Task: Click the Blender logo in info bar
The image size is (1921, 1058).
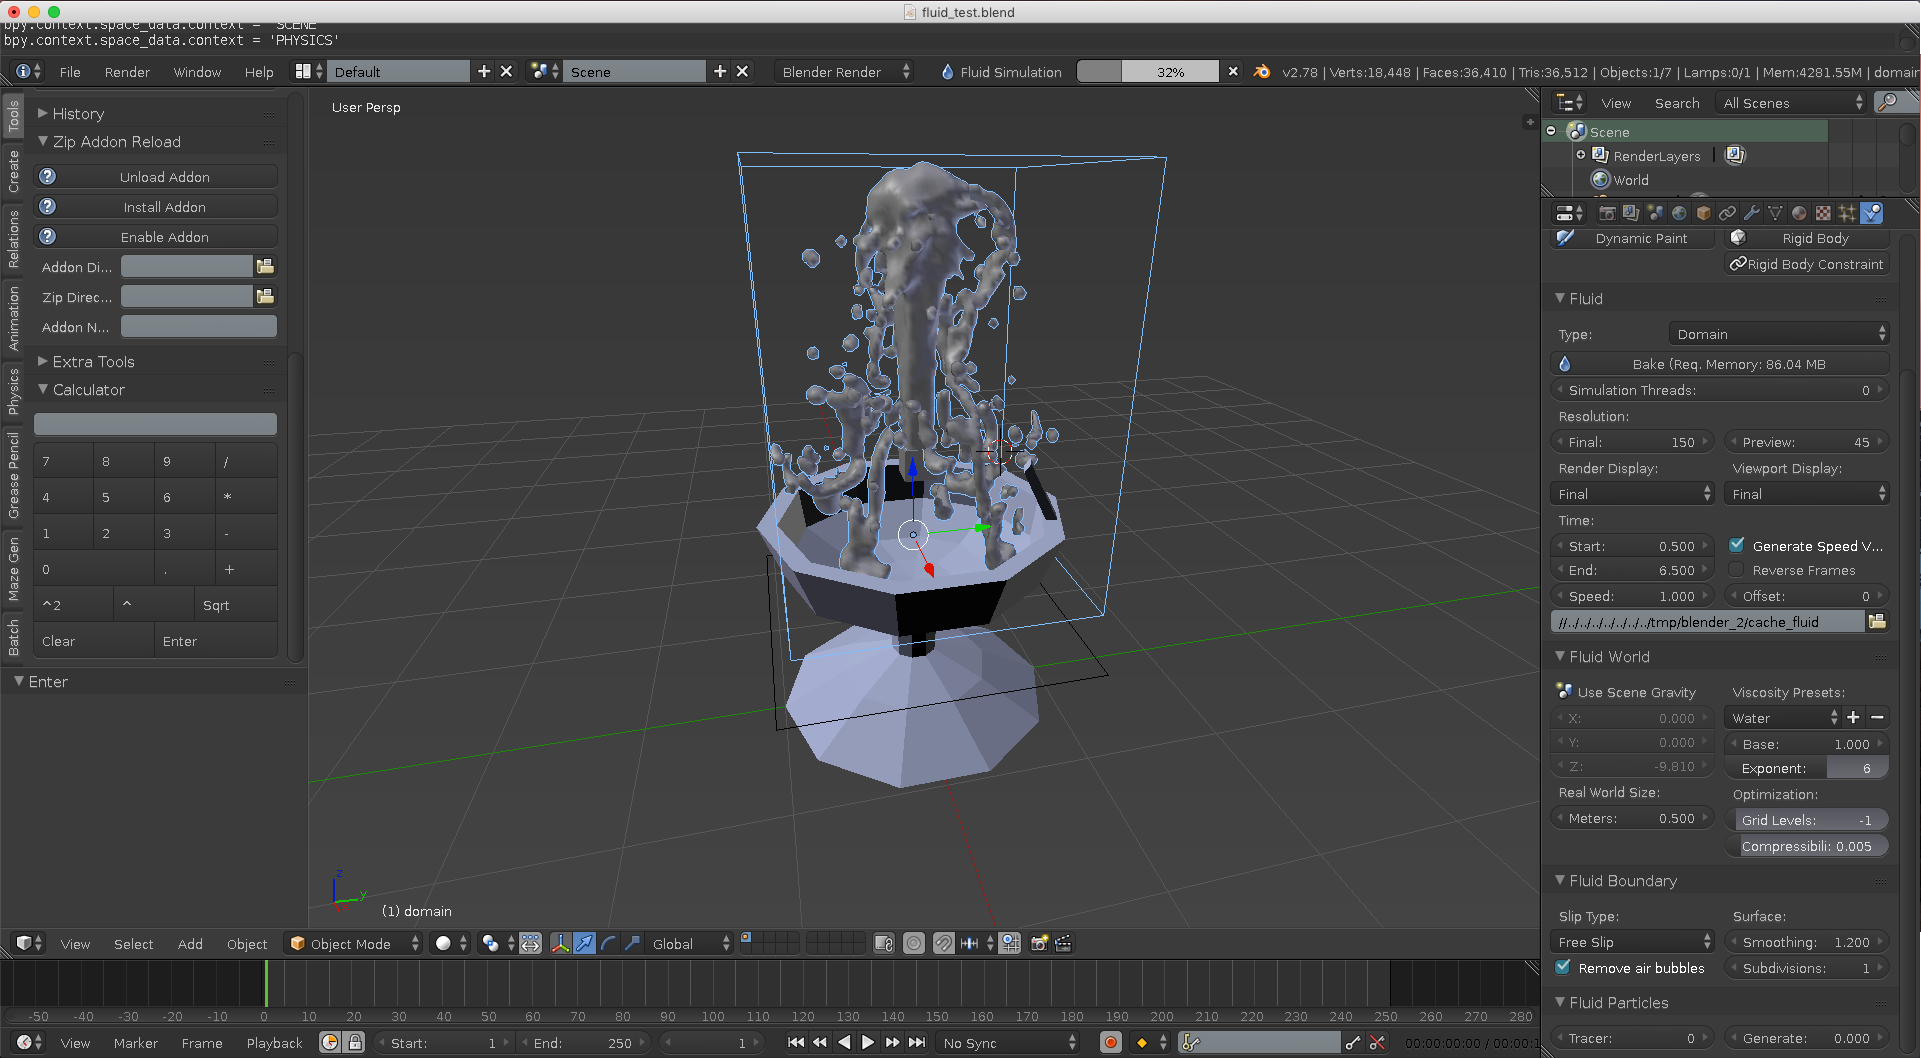Action: [x=1261, y=72]
